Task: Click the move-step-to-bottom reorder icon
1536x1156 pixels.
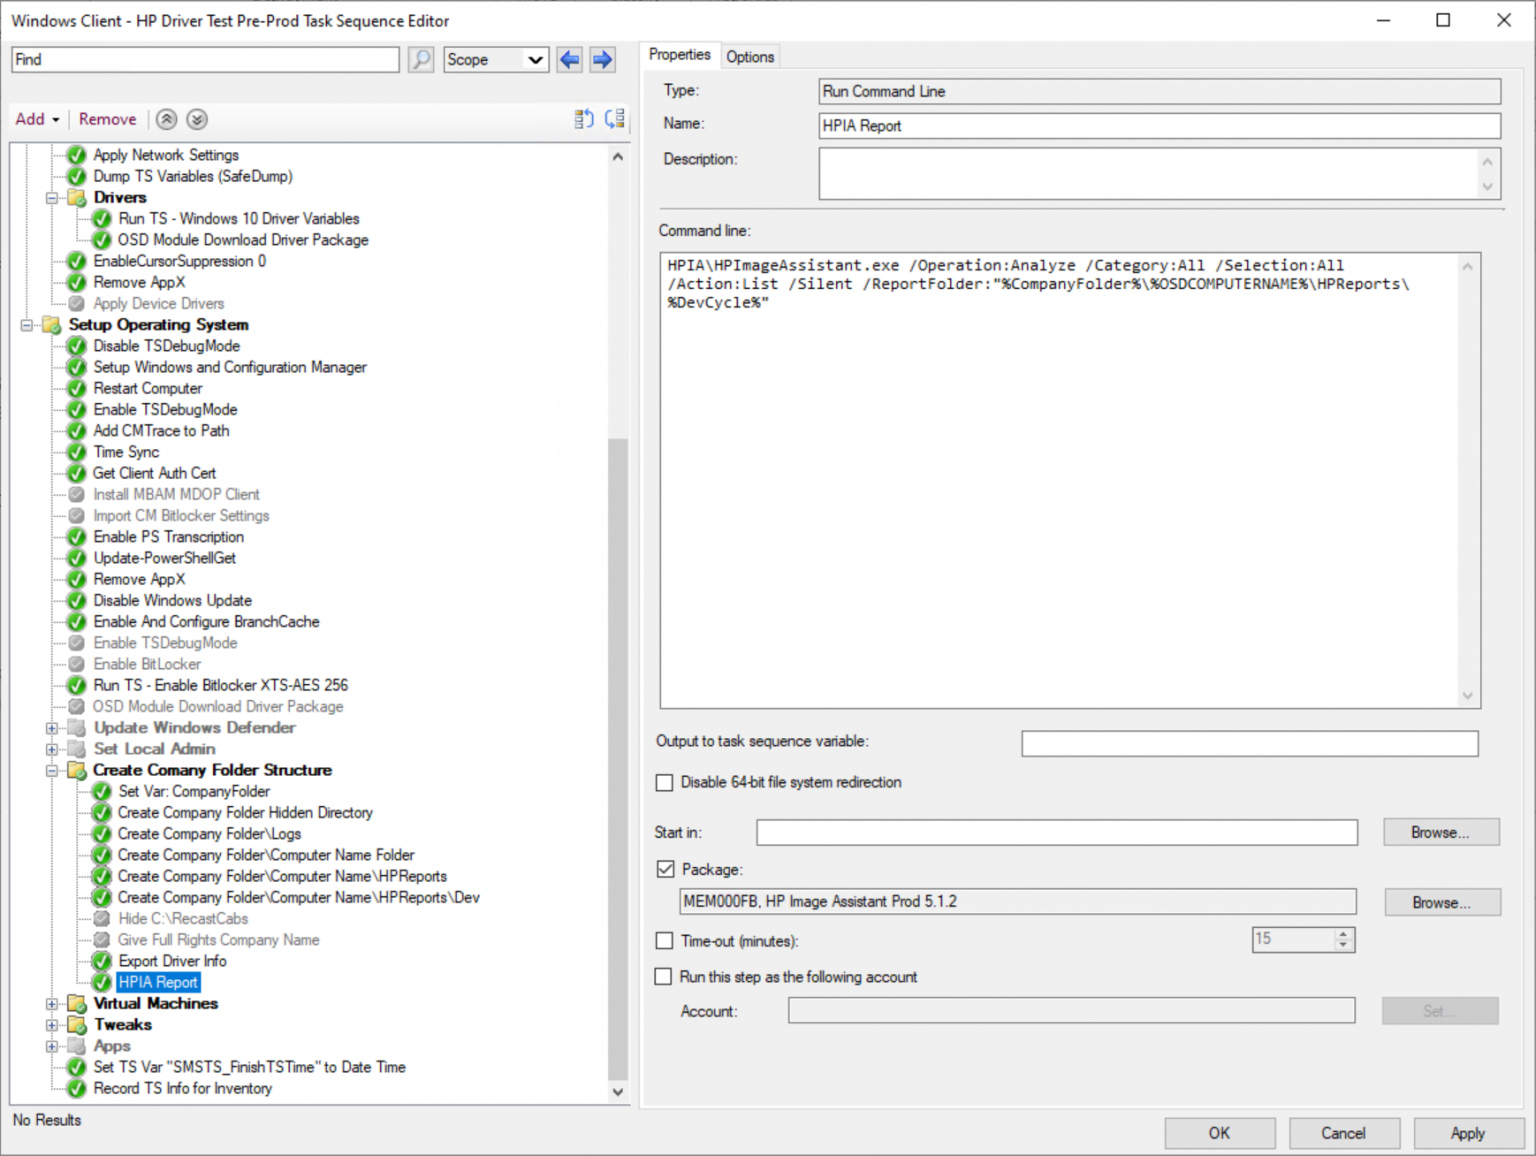Action: point(614,119)
